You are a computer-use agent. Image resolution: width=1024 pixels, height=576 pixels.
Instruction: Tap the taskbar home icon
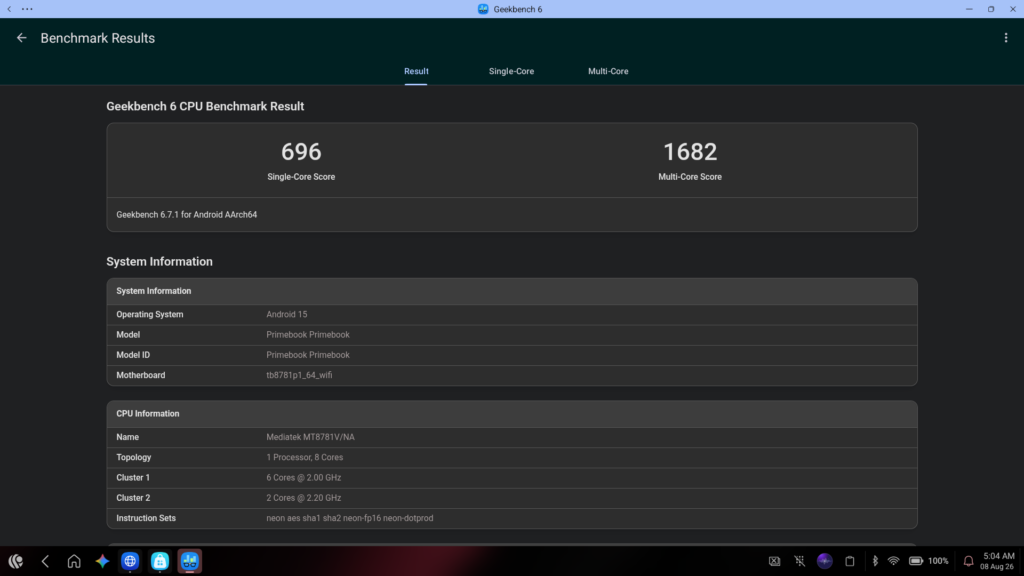74,561
